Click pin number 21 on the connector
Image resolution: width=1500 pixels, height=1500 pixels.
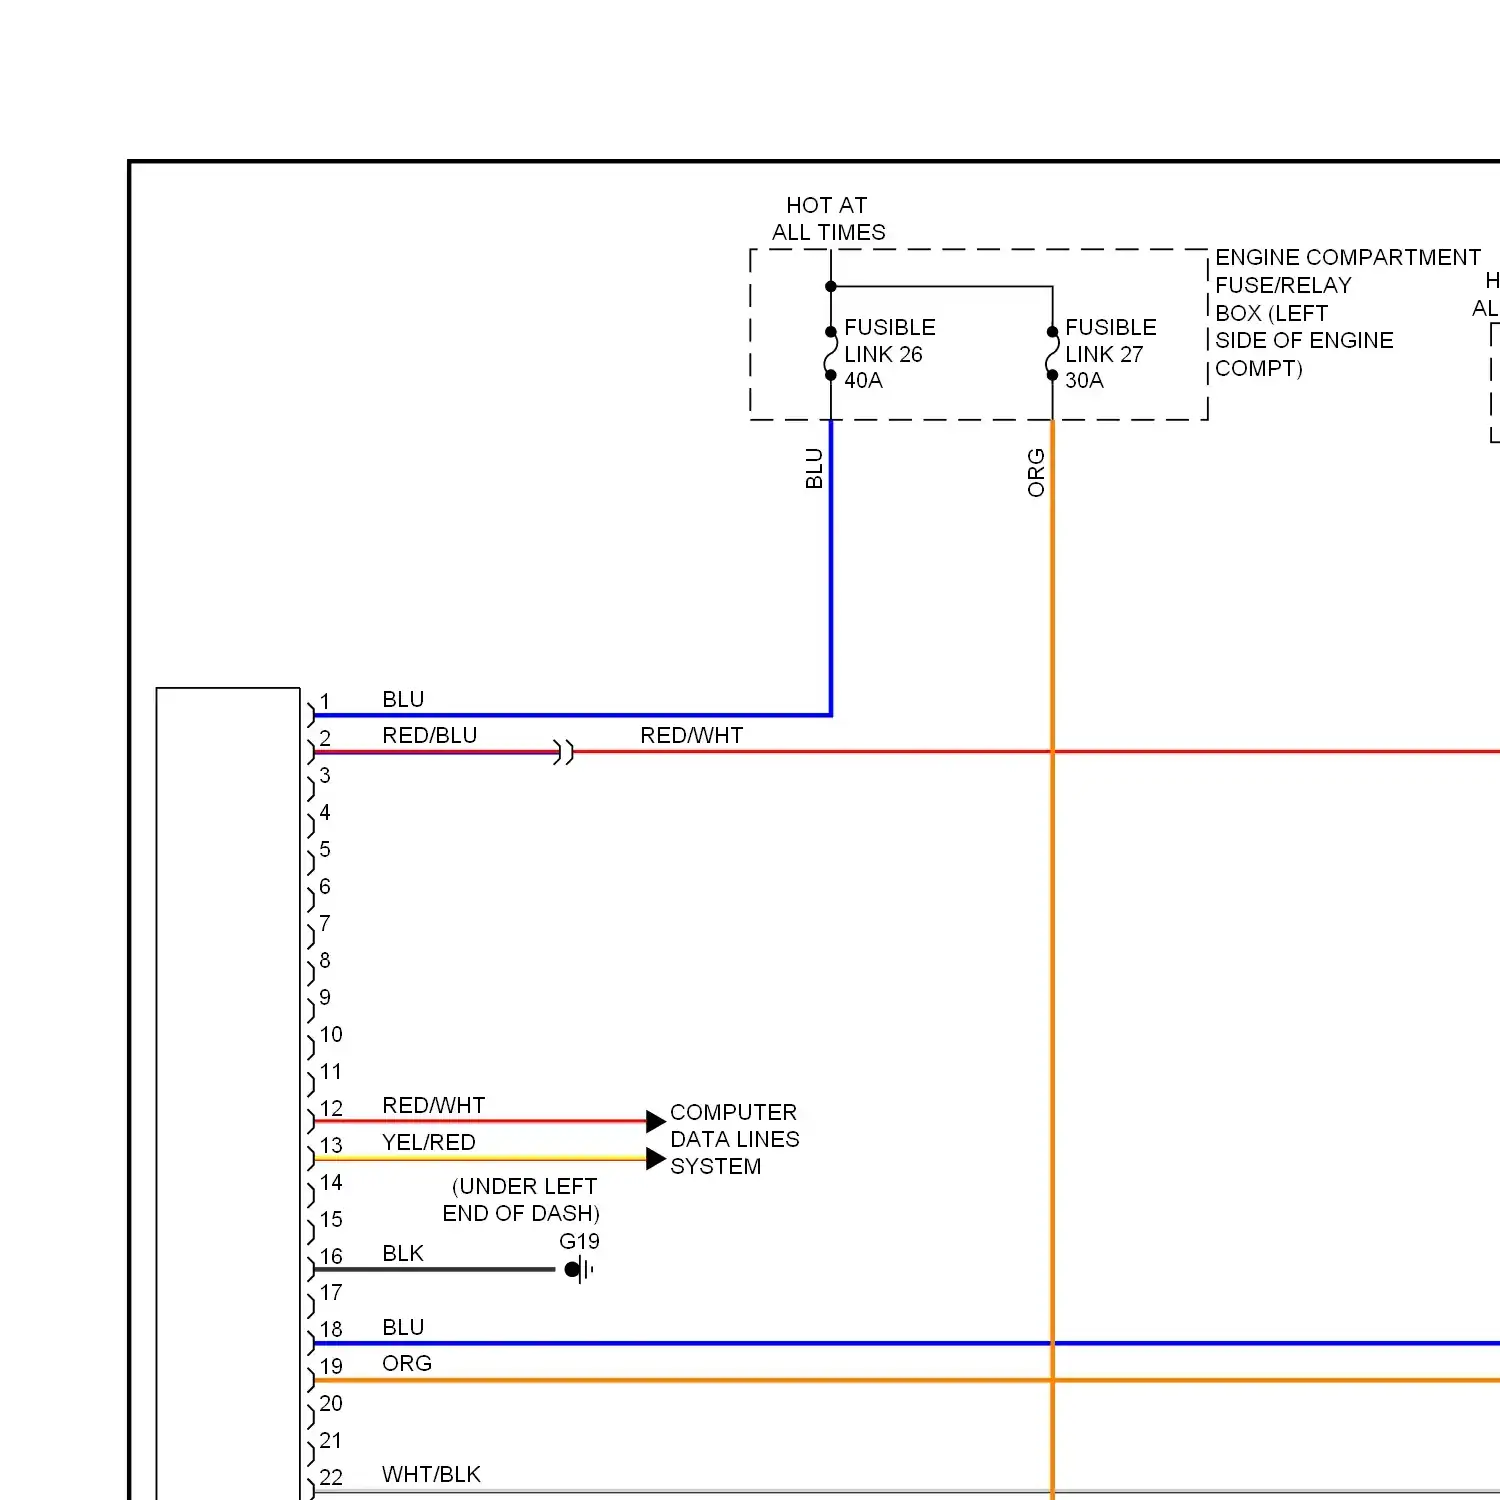(331, 1440)
